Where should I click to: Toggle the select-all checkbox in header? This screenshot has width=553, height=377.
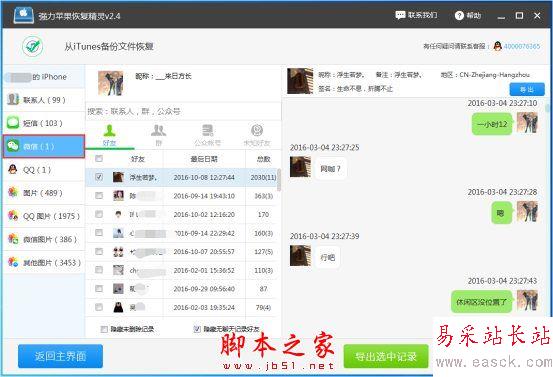99,159
